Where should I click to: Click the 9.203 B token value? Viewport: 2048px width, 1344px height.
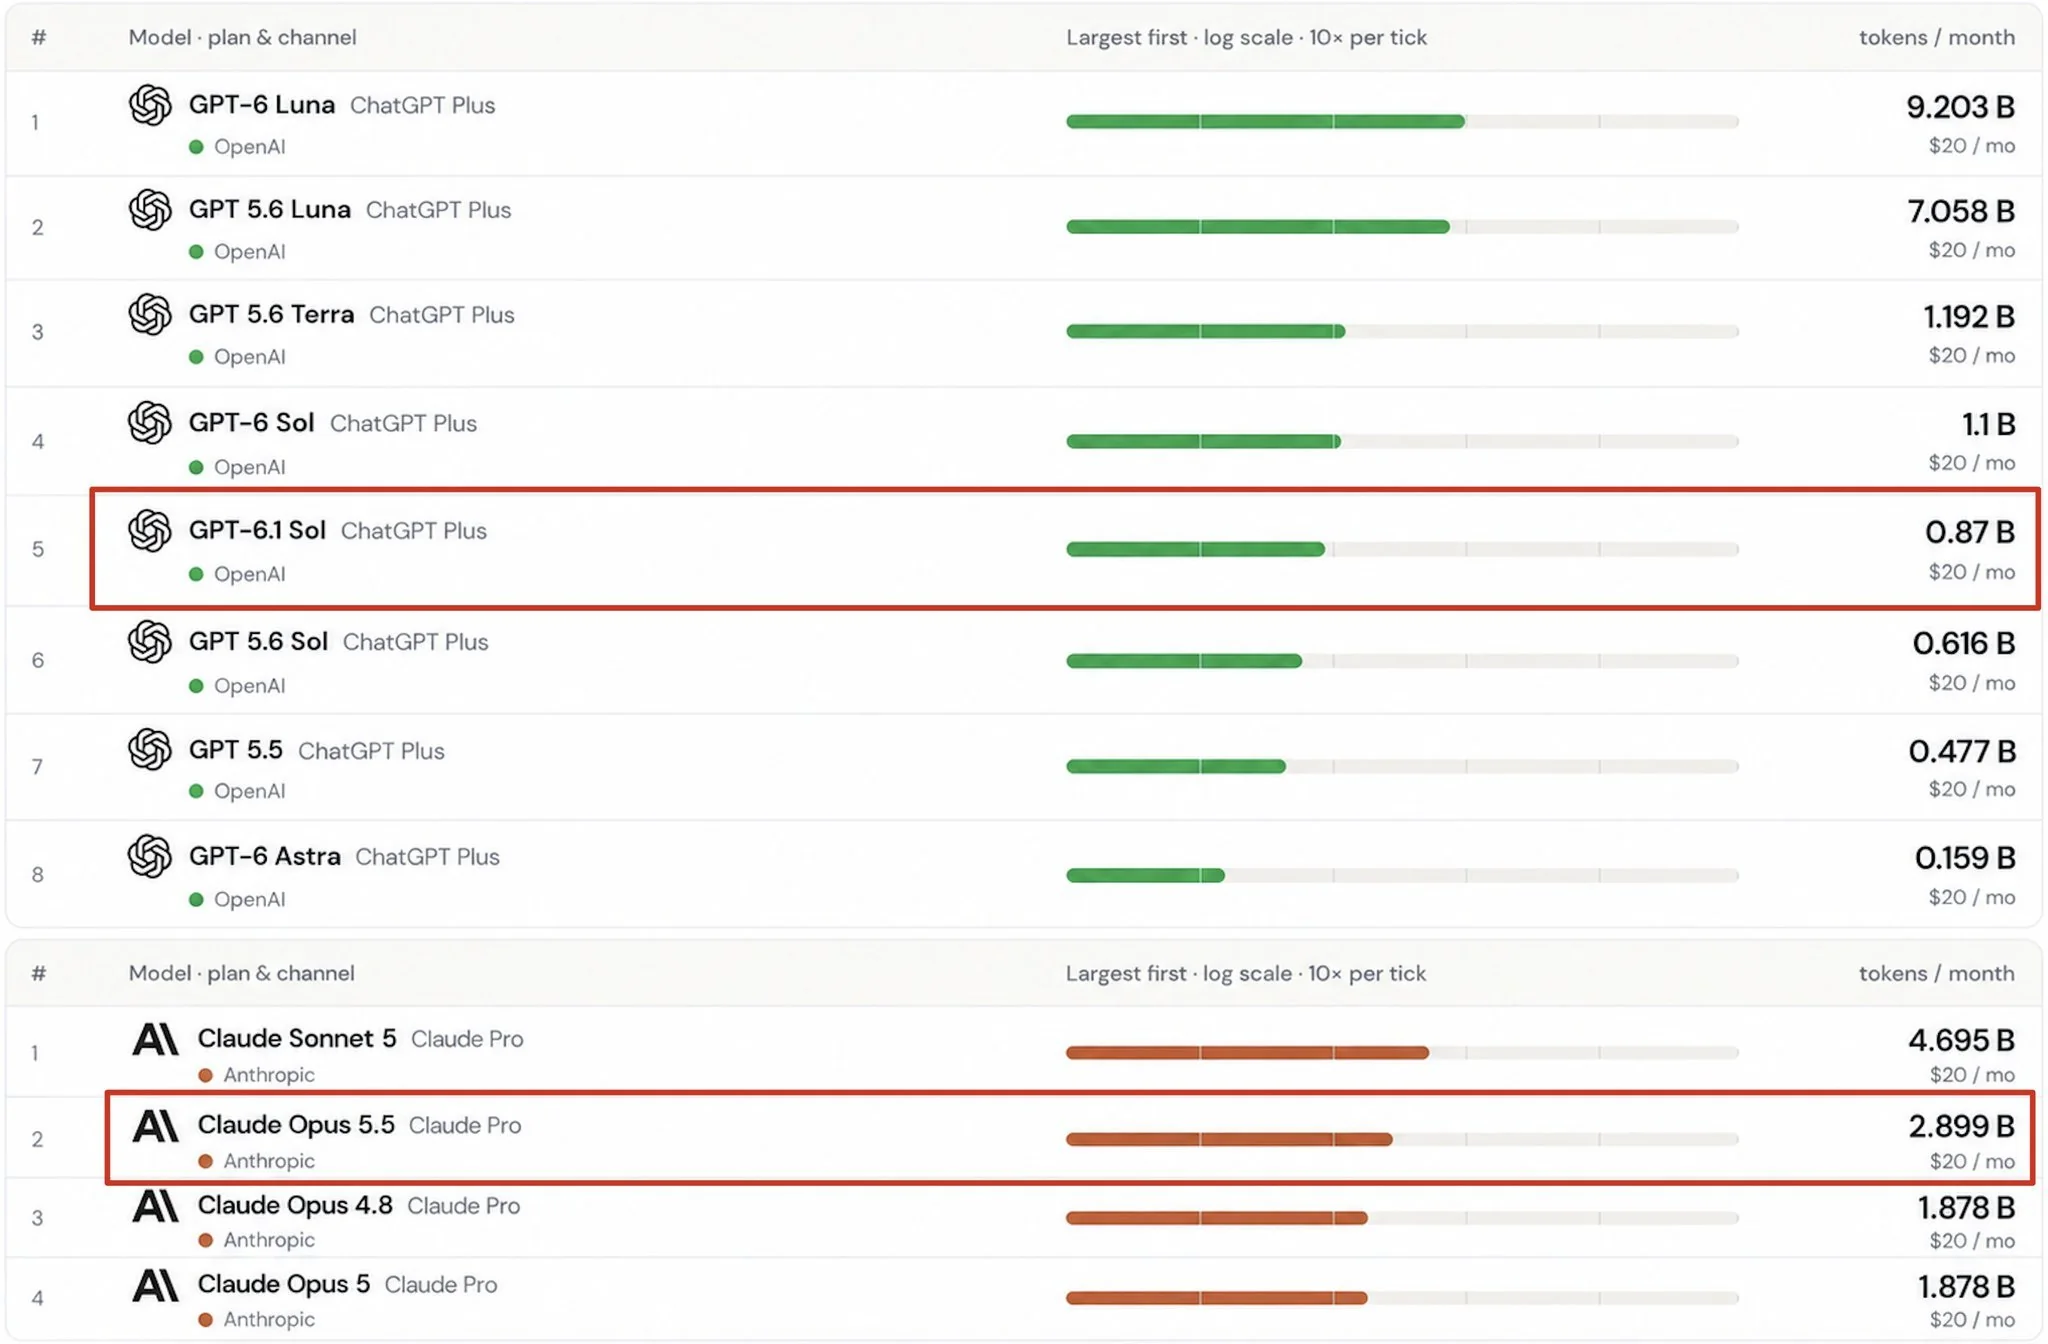(1960, 106)
